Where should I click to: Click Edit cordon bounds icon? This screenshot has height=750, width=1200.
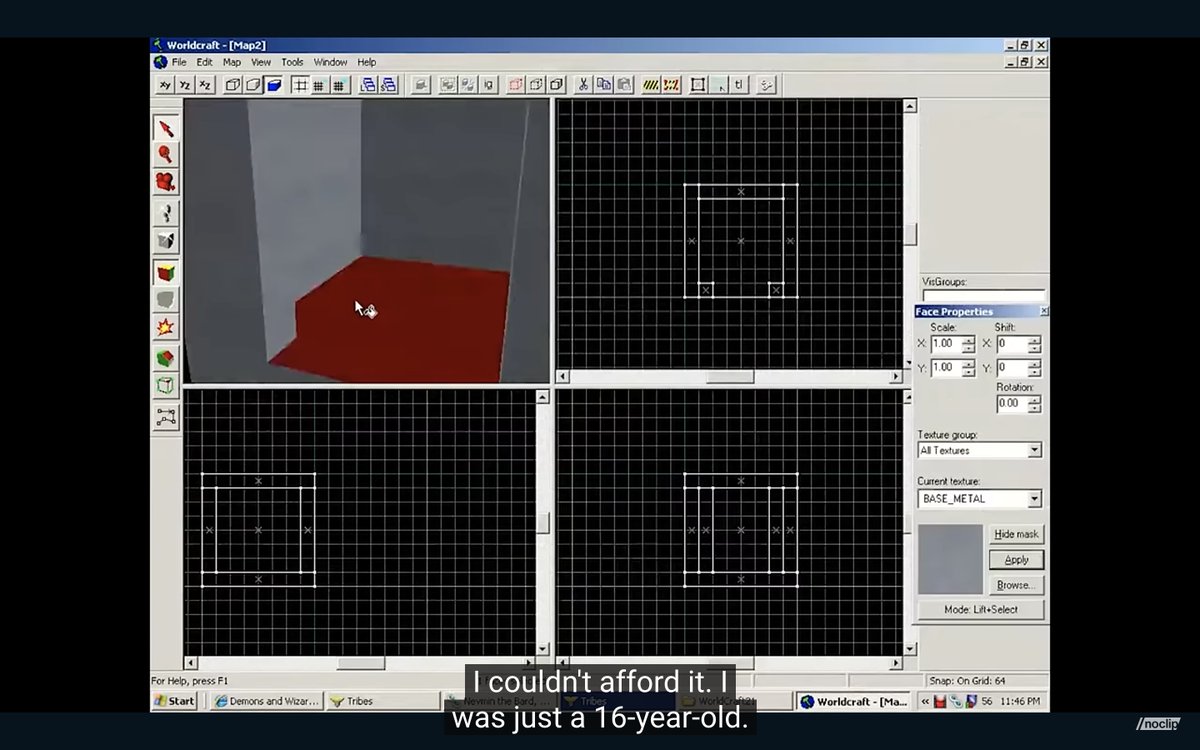[672, 85]
